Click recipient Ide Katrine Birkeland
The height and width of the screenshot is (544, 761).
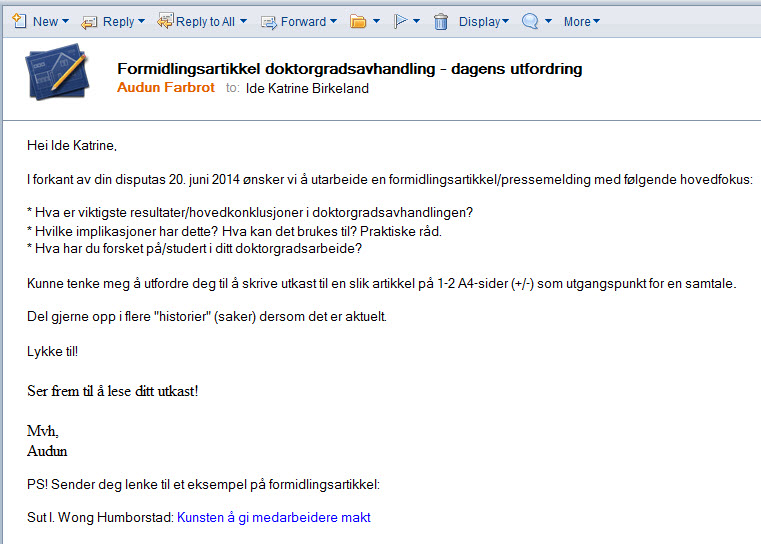307,88
